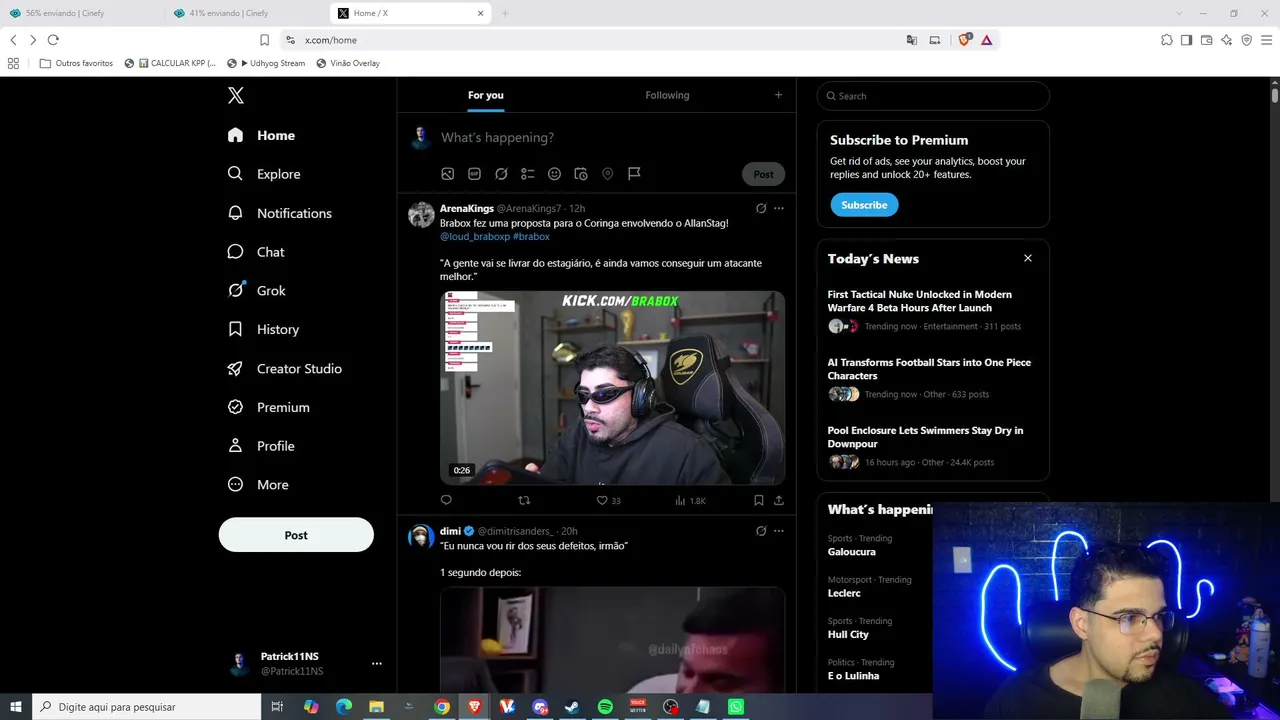Click the X Search field
The height and width of the screenshot is (720, 1280).
point(933,96)
